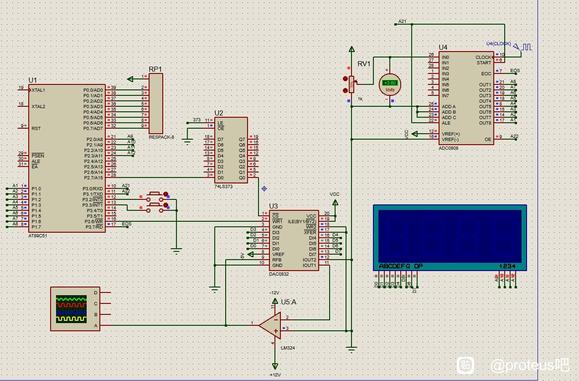Click the ground symbol below push buttons
This screenshot has height=381, width=579.
pos(176,251)
